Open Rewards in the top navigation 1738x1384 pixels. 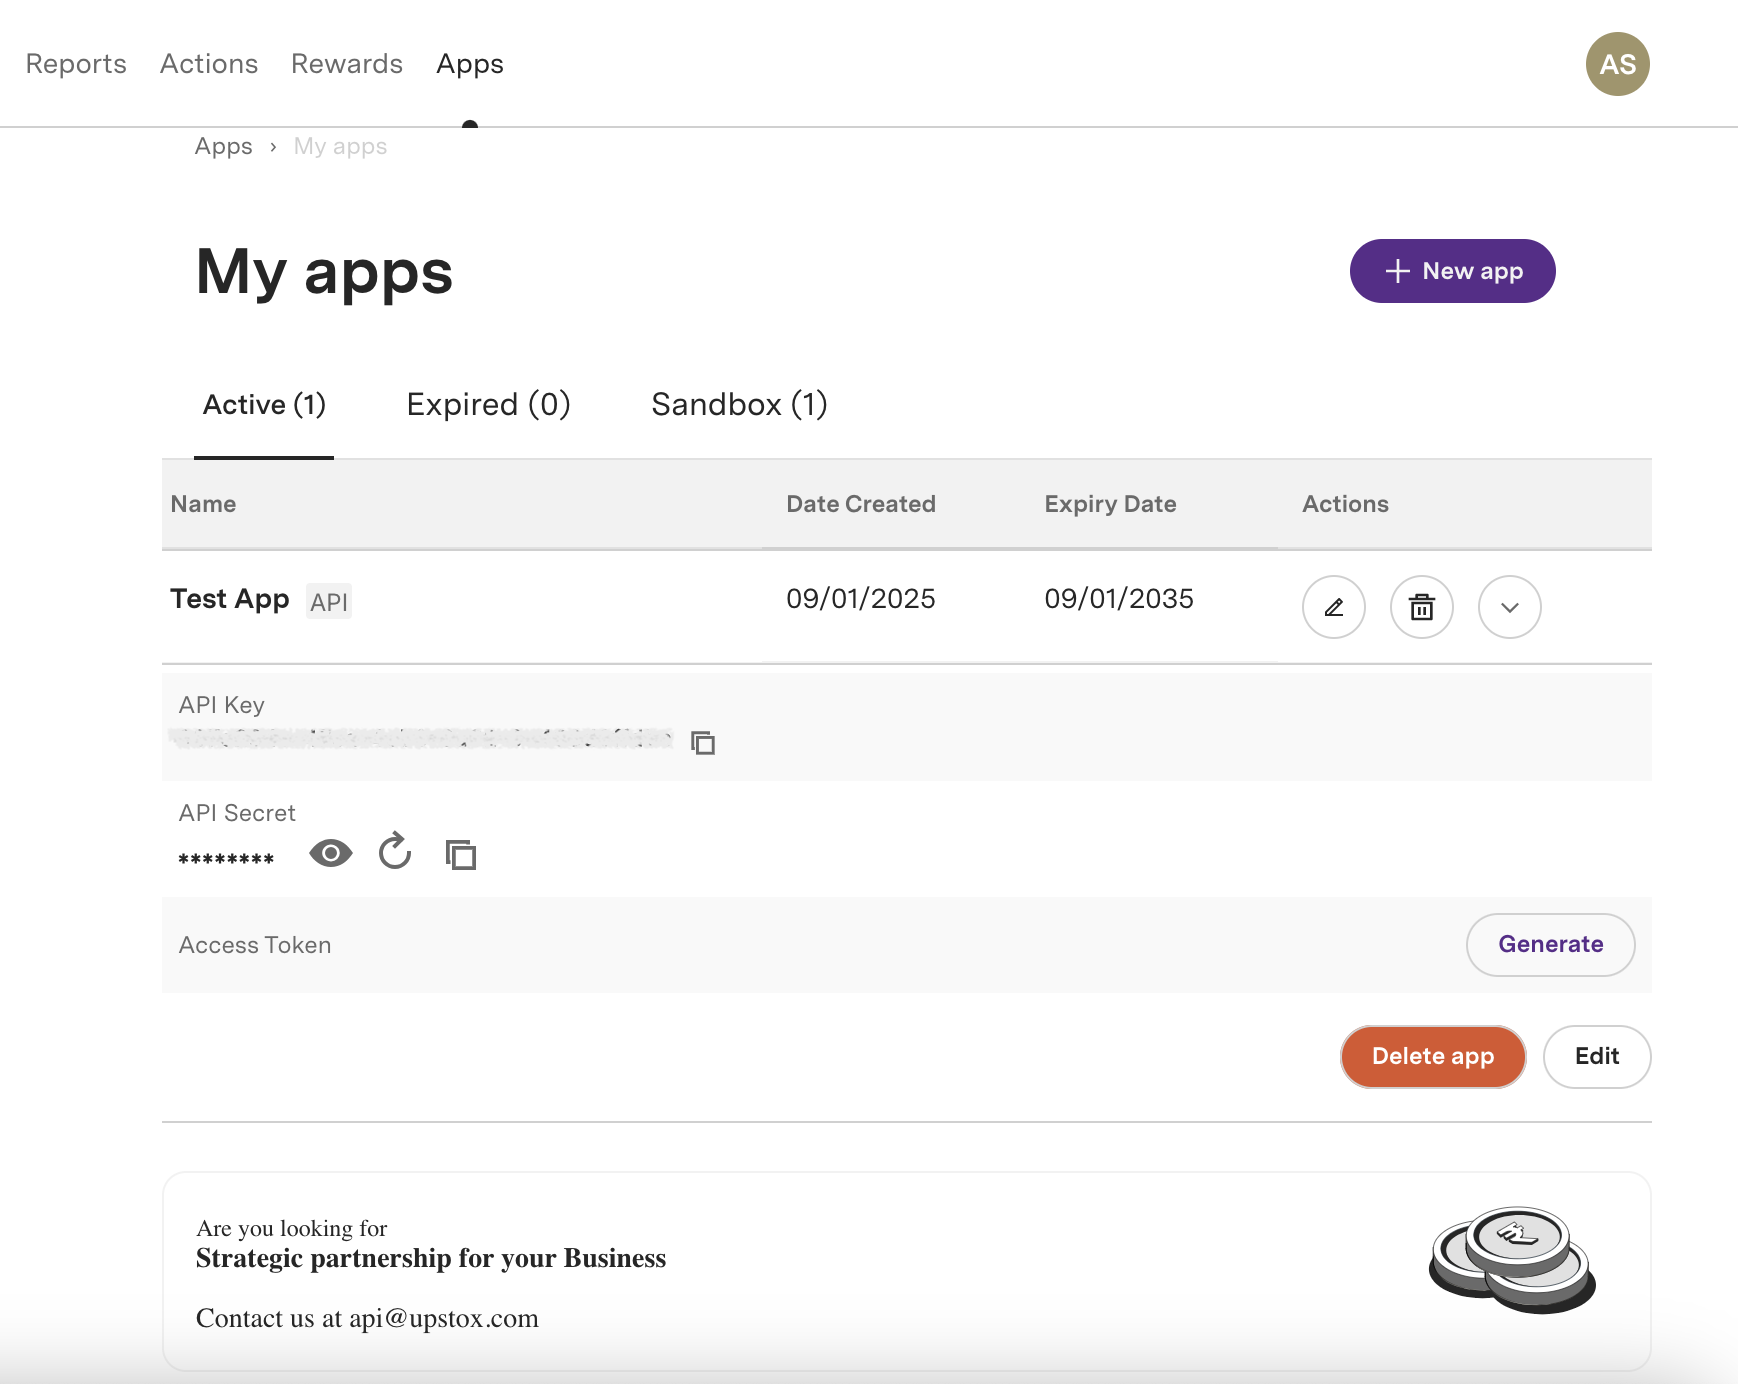347,64
